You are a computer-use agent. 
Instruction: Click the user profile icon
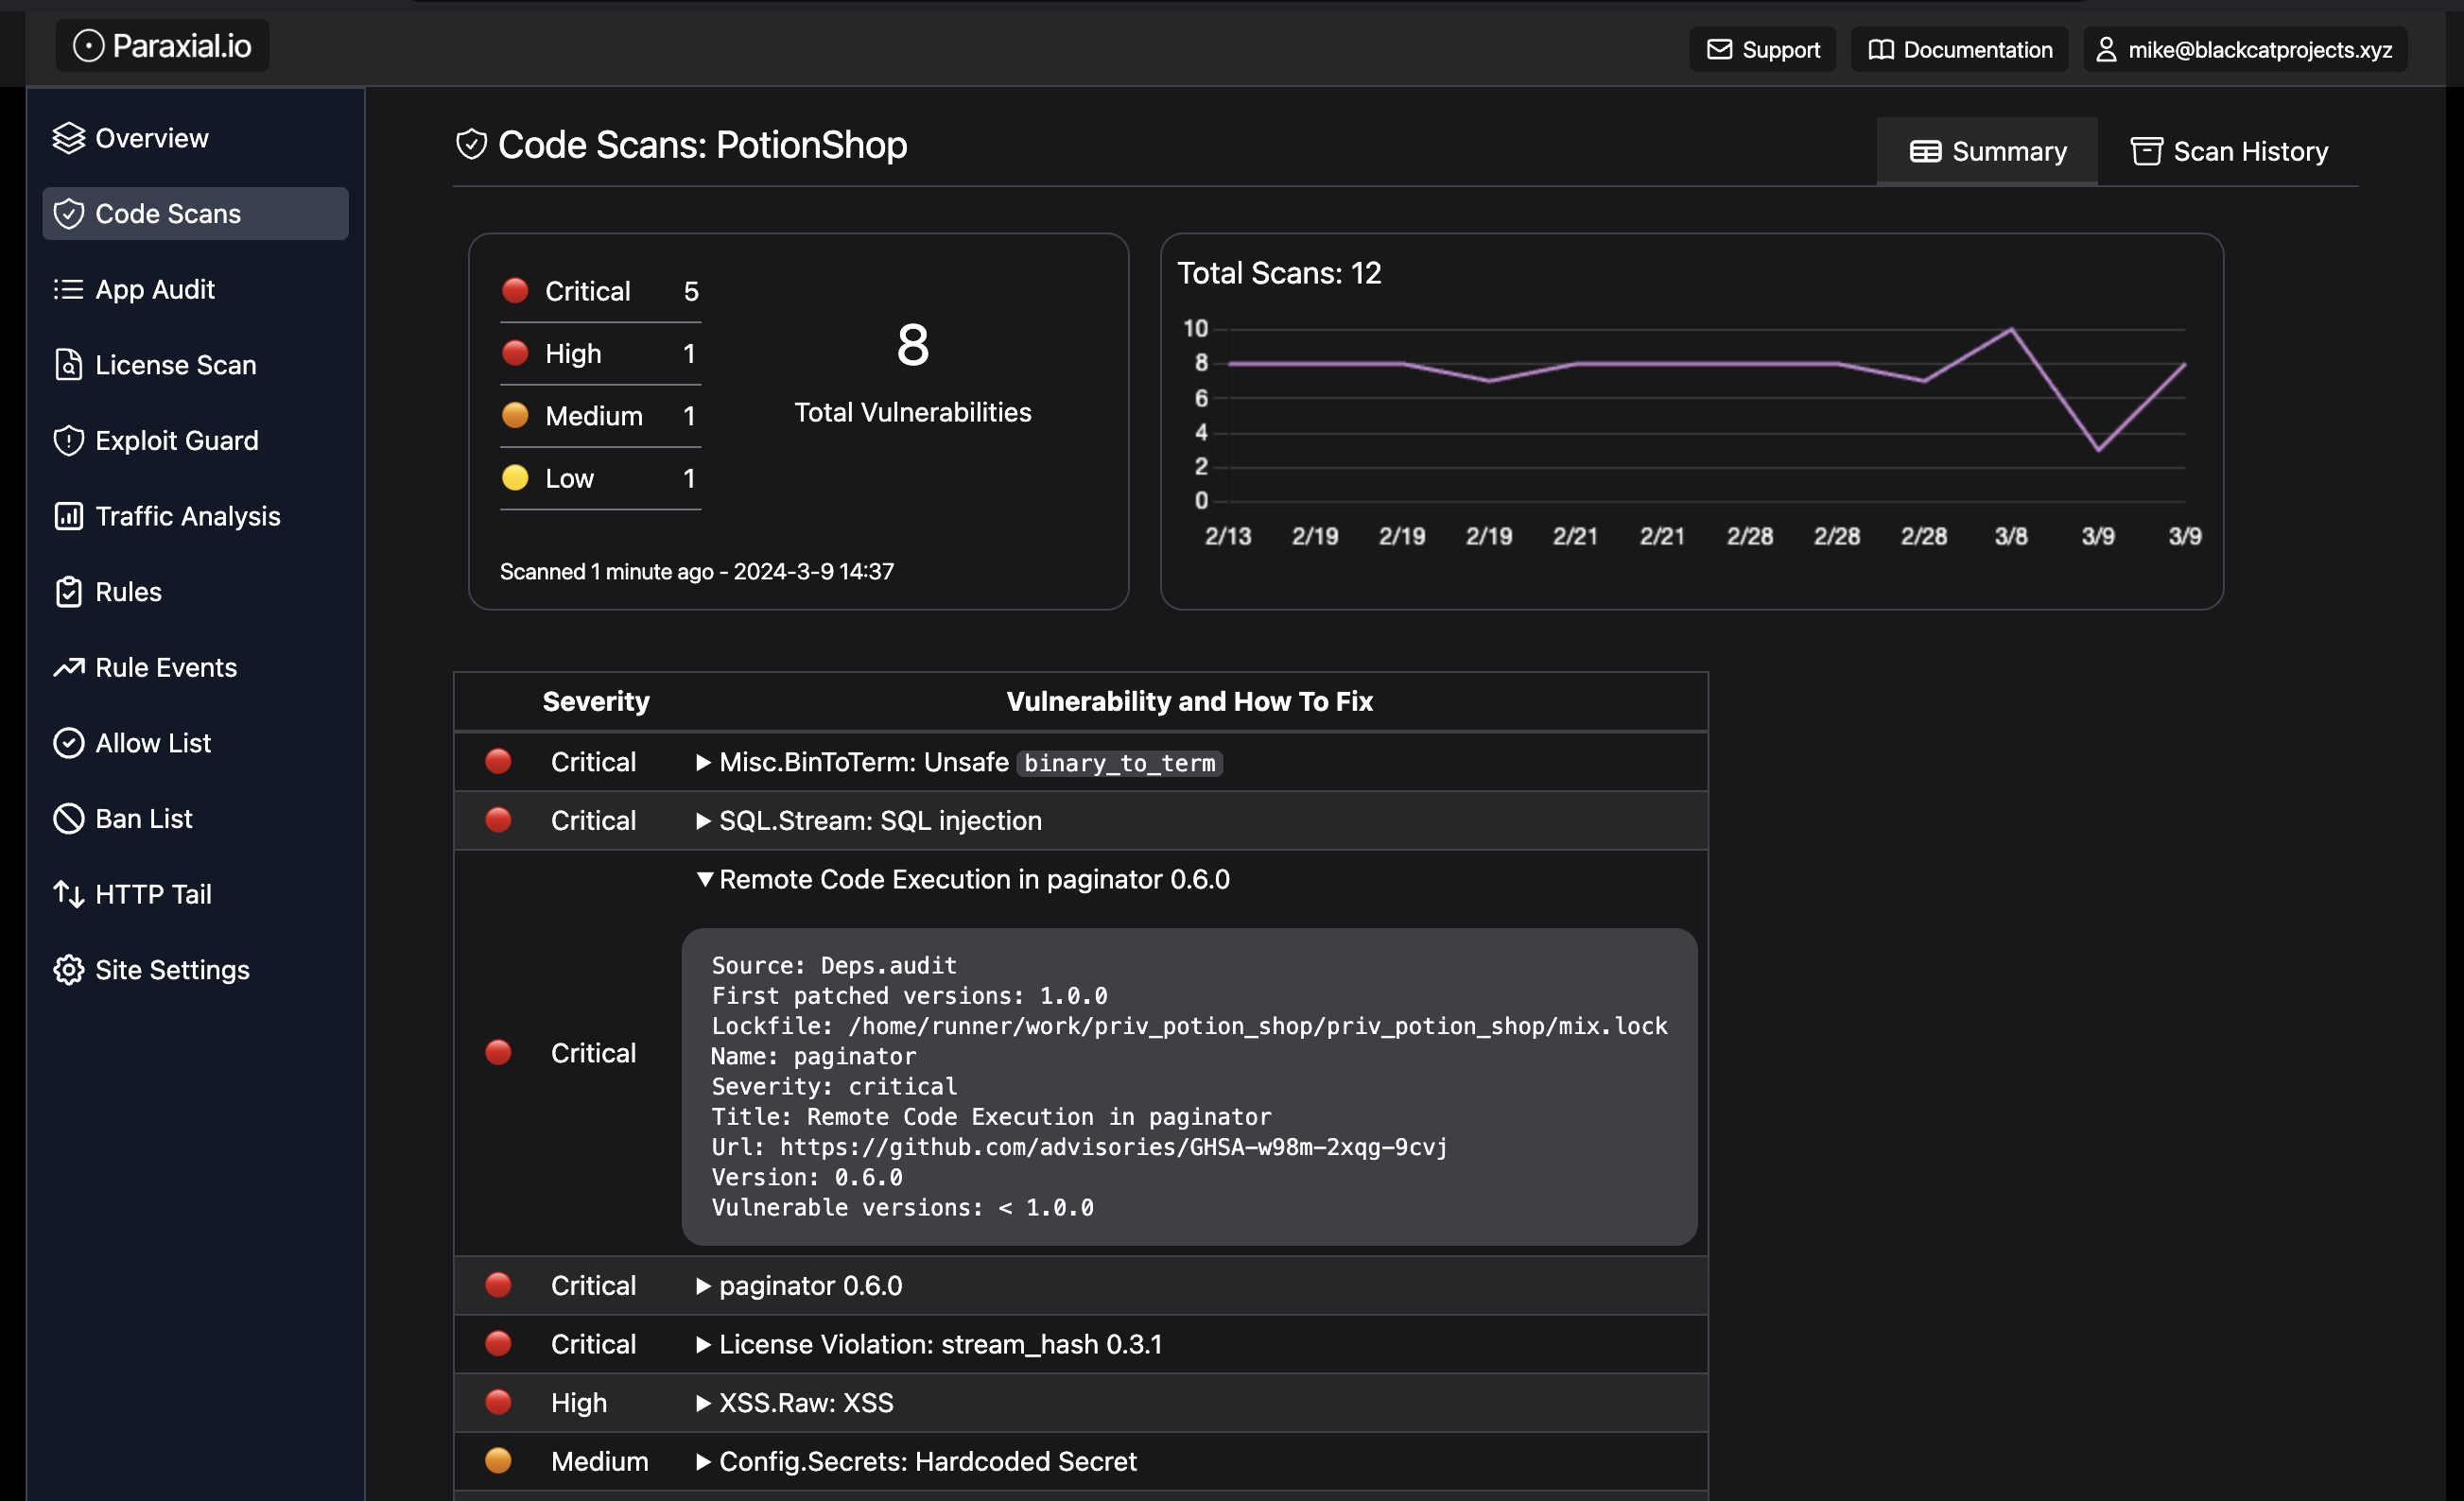point(2106,49)
